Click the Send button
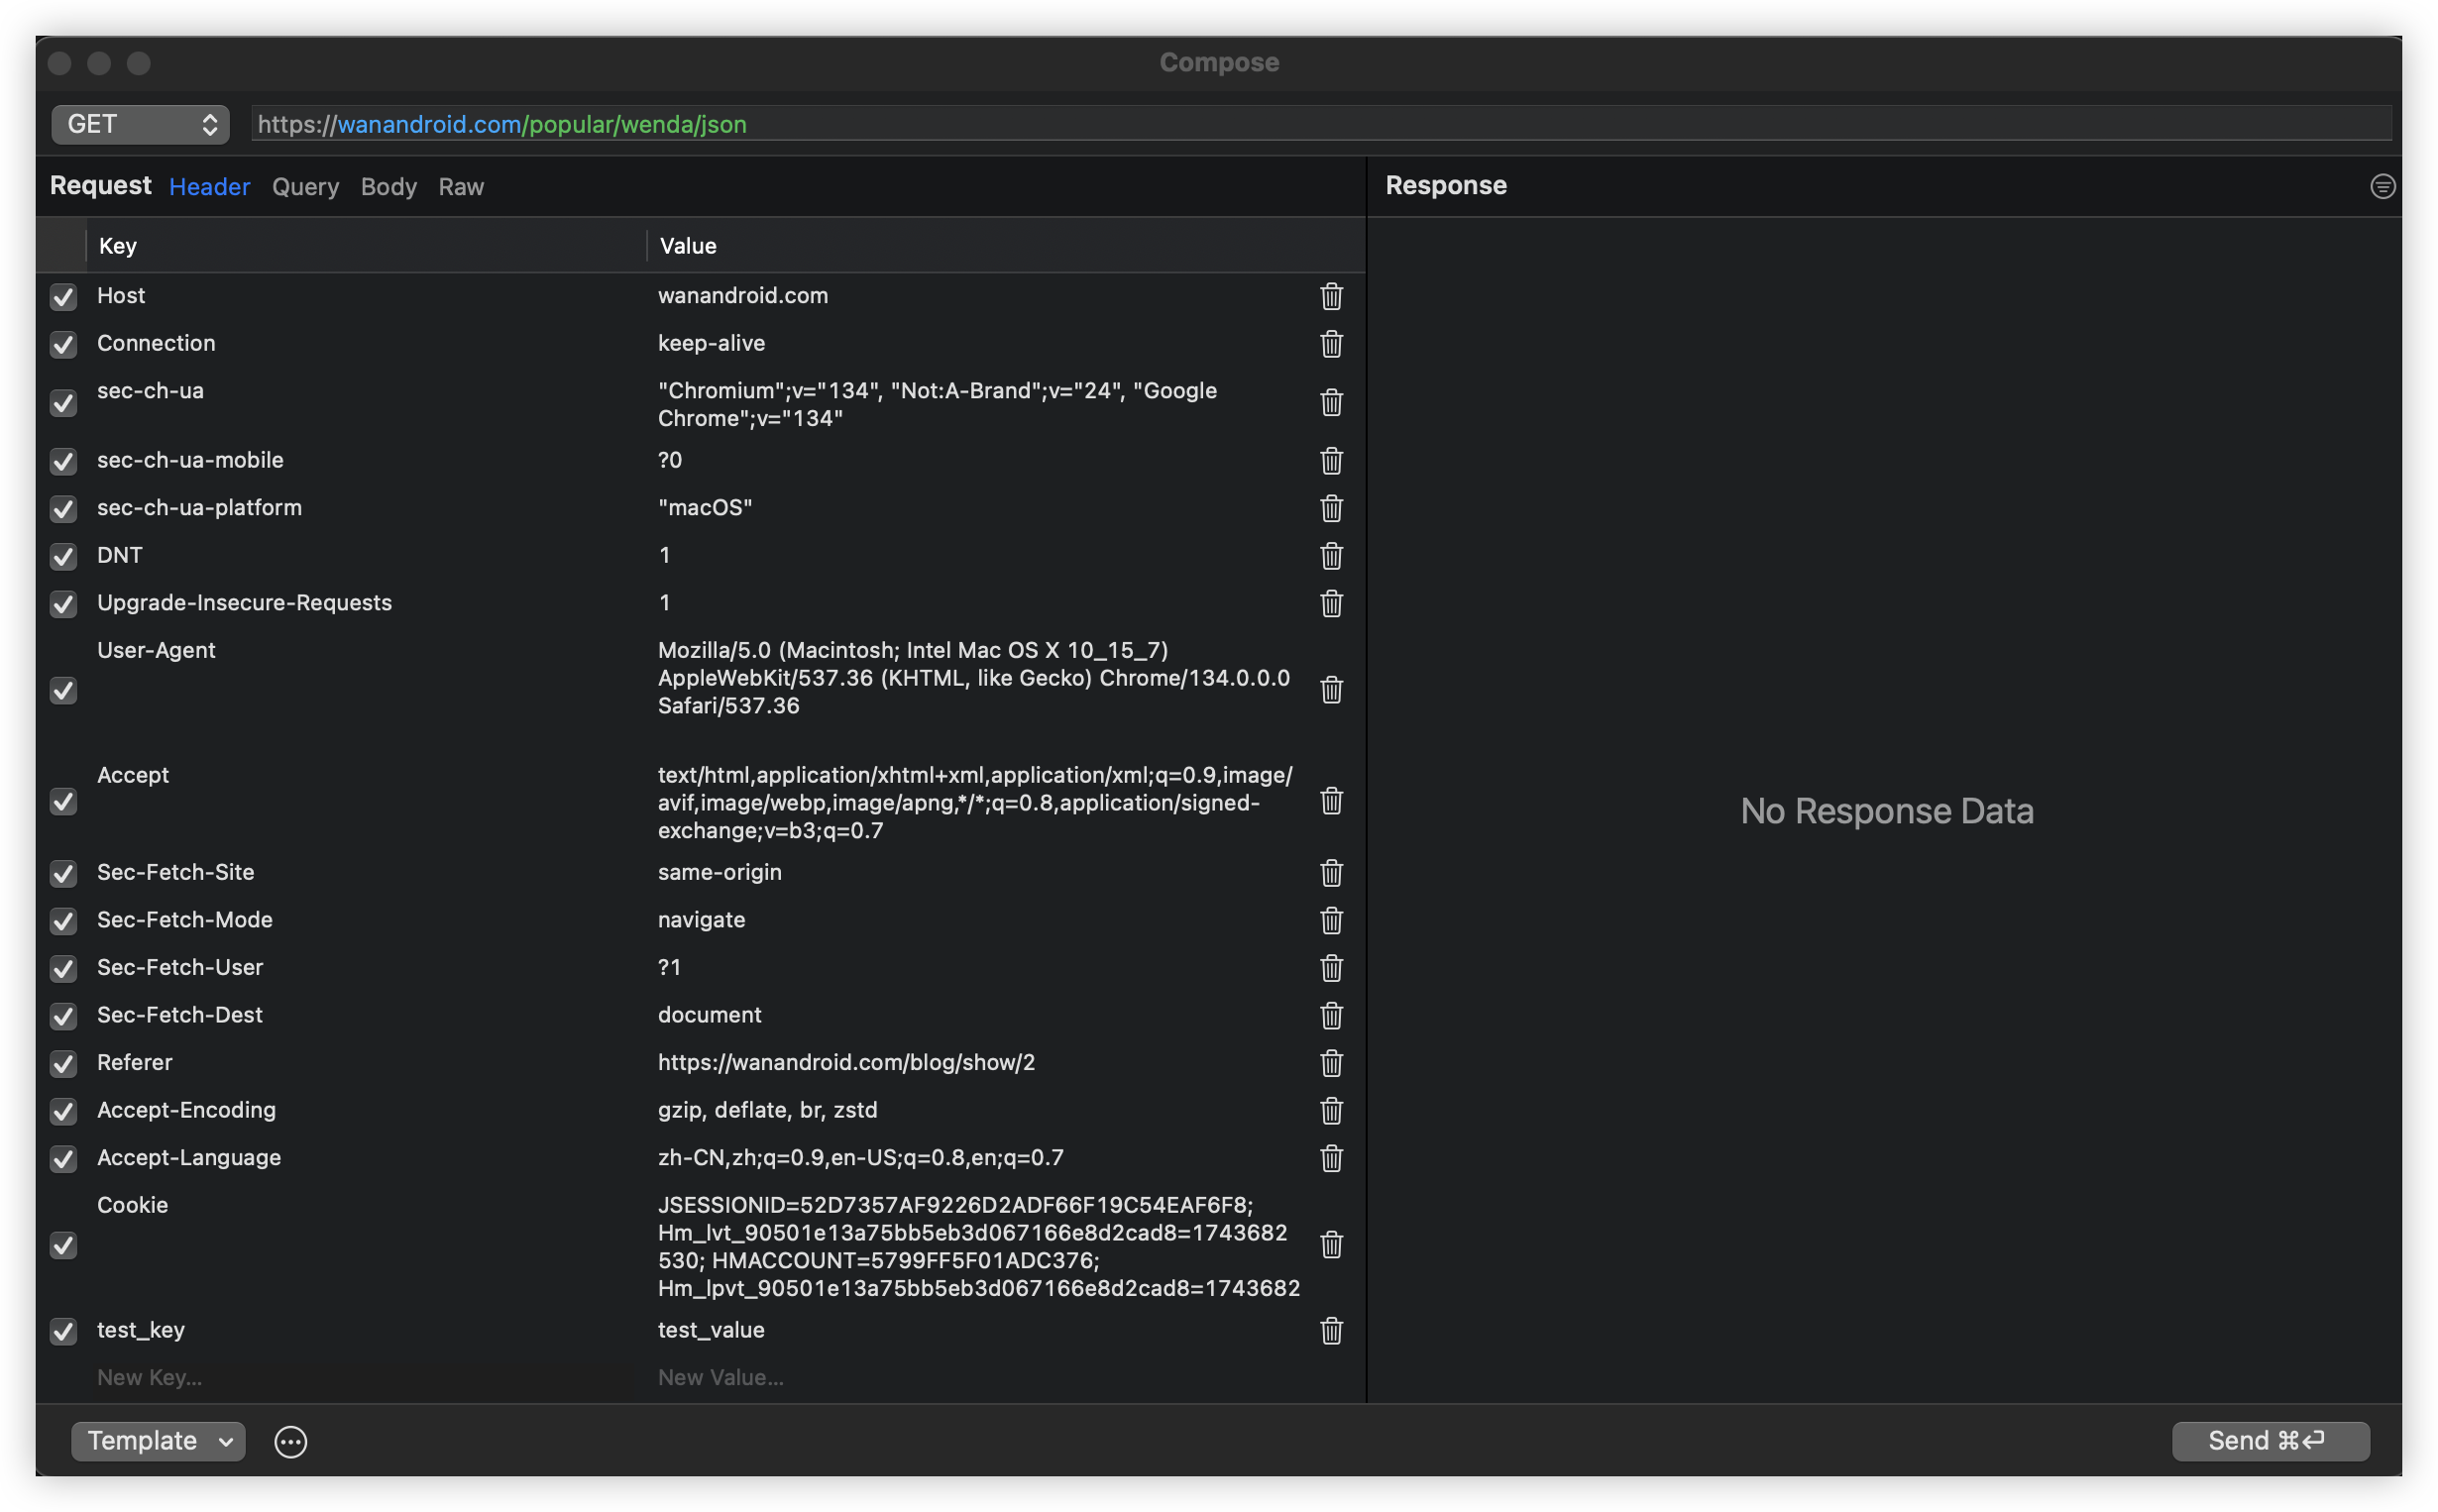Viewport: 2438px width, 1512px height. (2270, 1441)
